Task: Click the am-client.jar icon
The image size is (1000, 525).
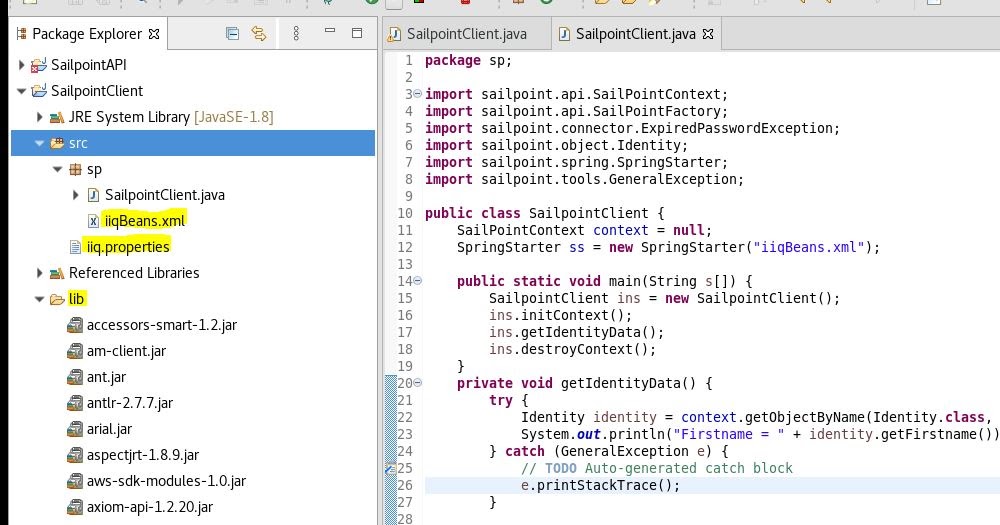Action: (75, 351)
